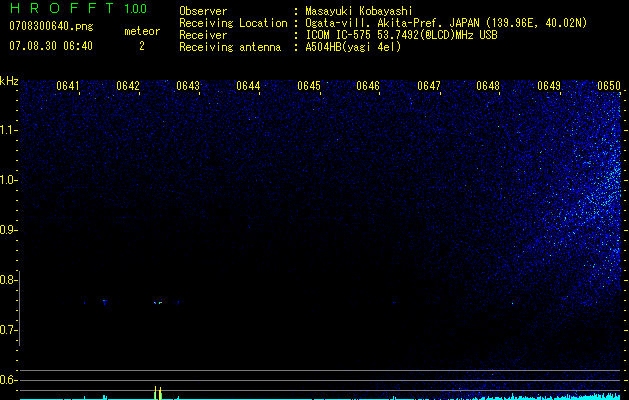Click the 0641 time marker
Viewport: 629px width, 400px height.
(68, 86)
